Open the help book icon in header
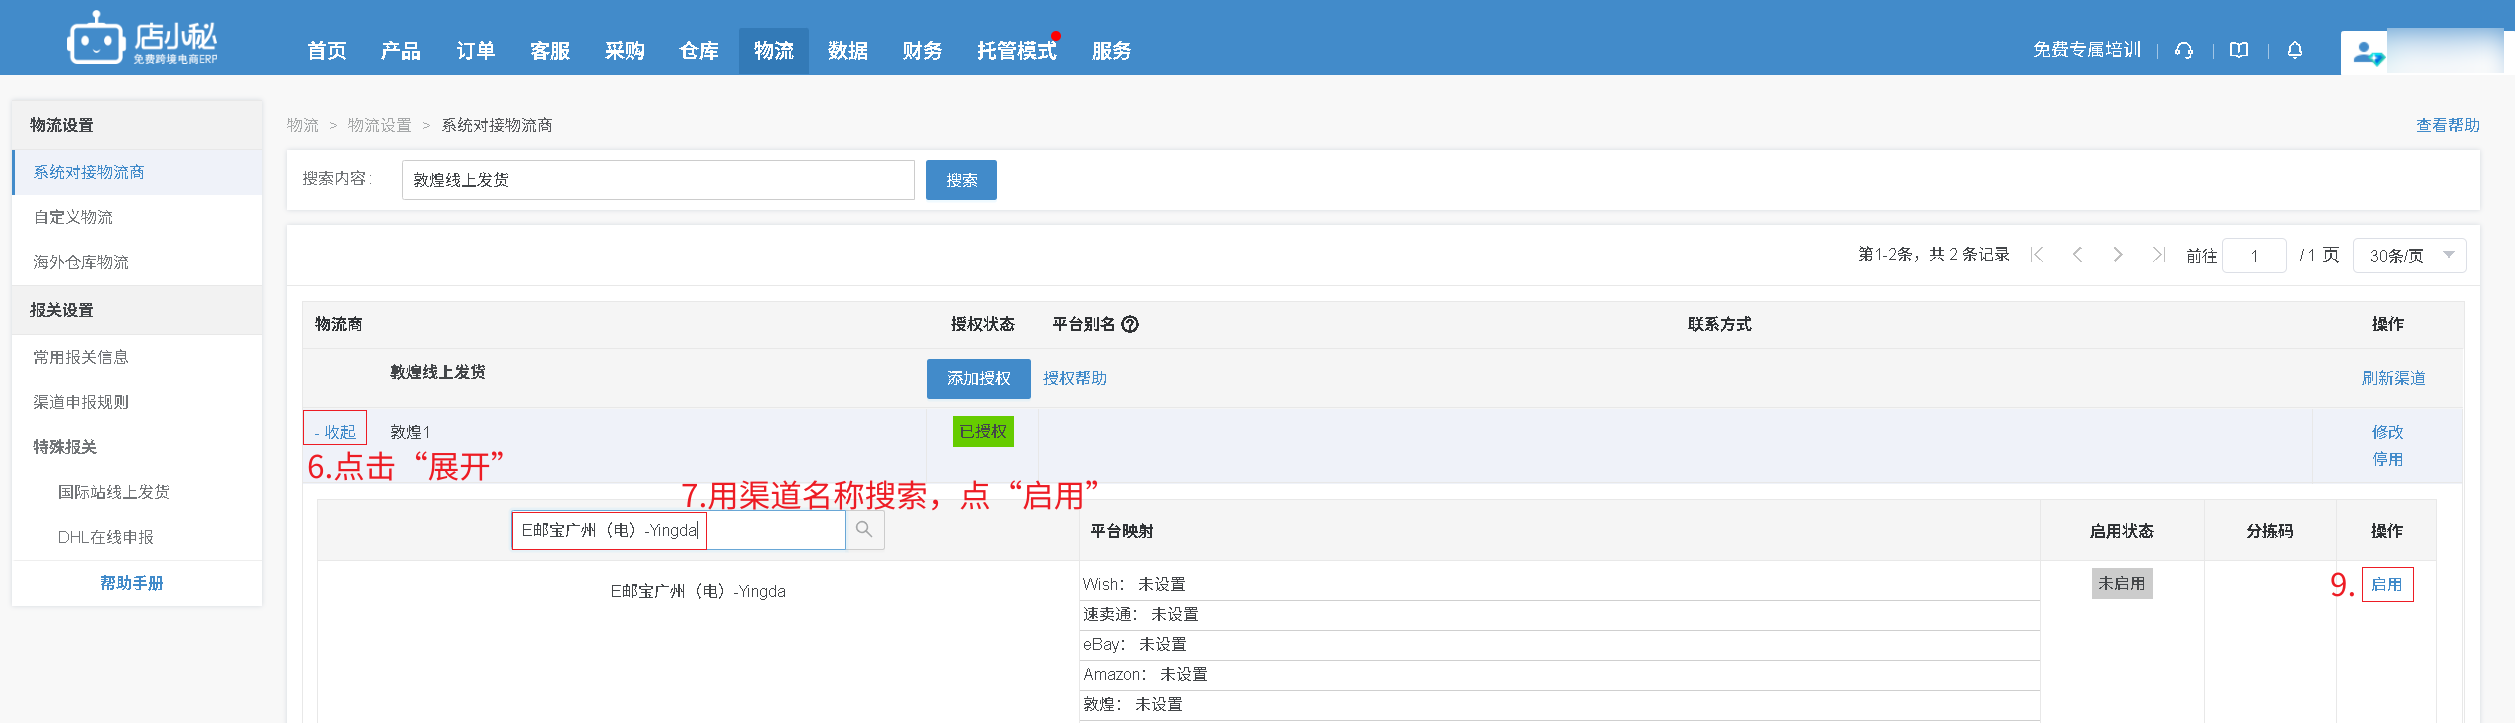Screen dimensions: 2515x723 coord(2239,50)
